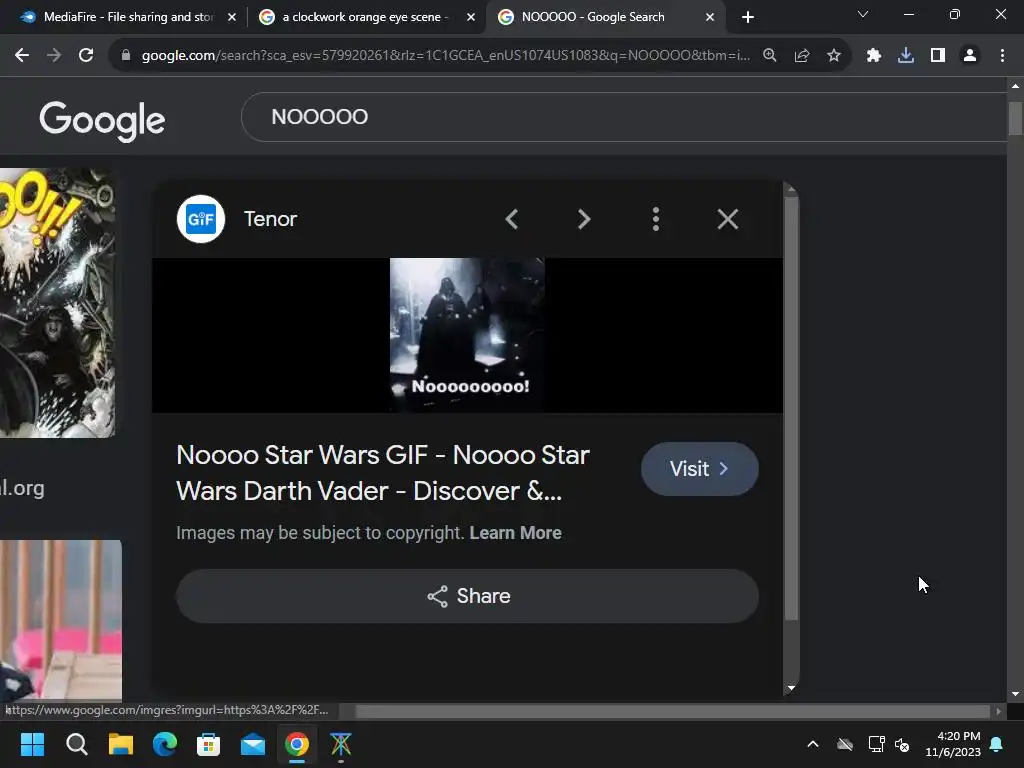The height and width of the screenshot is (768, 1024).
Task: Open the comic NOOO image result
Action: [57, 303]
